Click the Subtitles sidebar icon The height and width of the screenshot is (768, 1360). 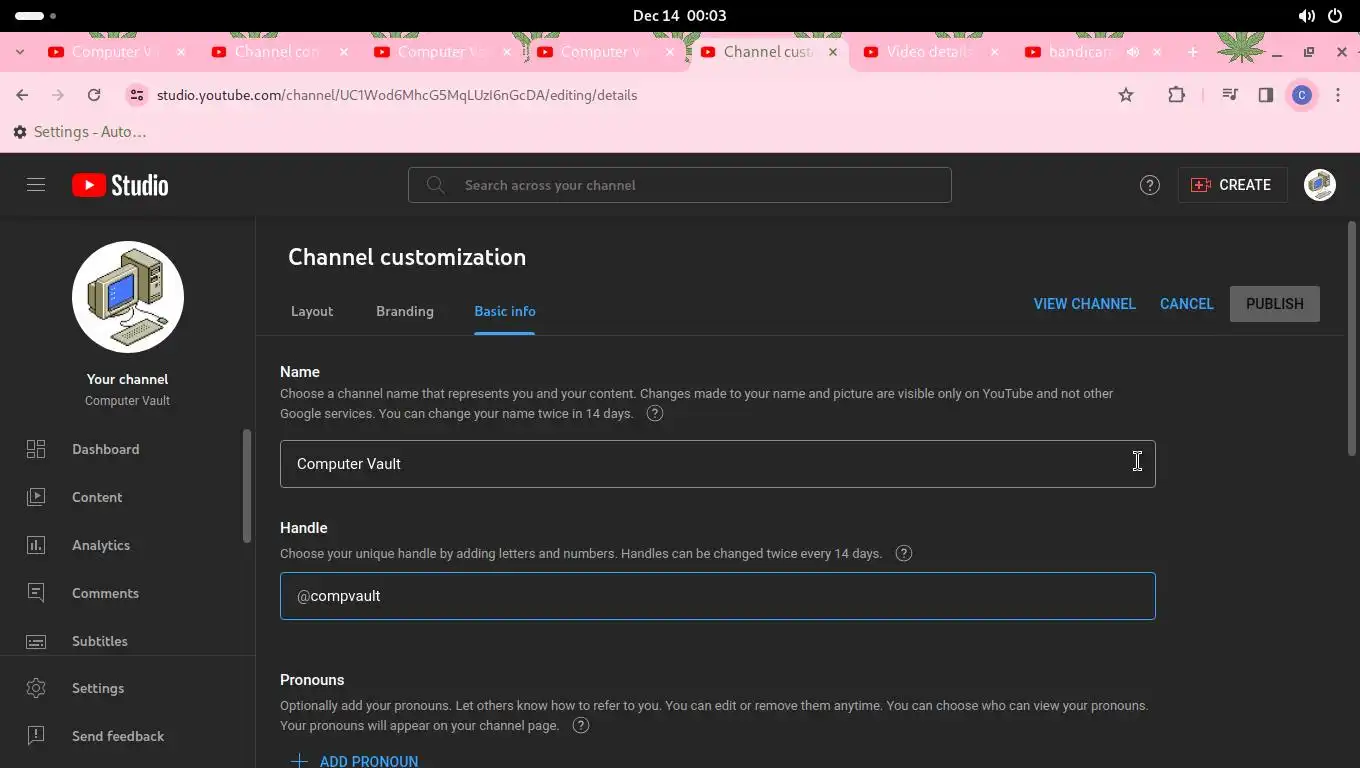36,641
